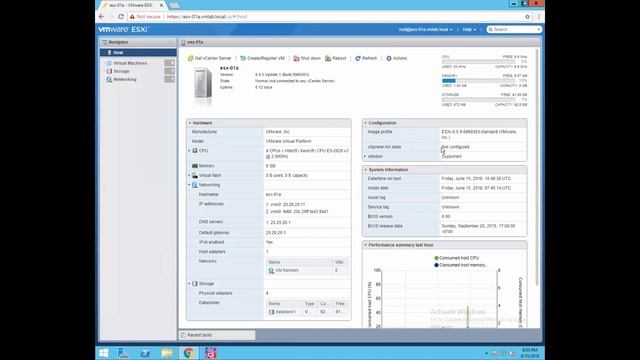This screenshot has height=360, width=640.
Task: Collapse the Performance summary panel
Action: click(366, 245)
